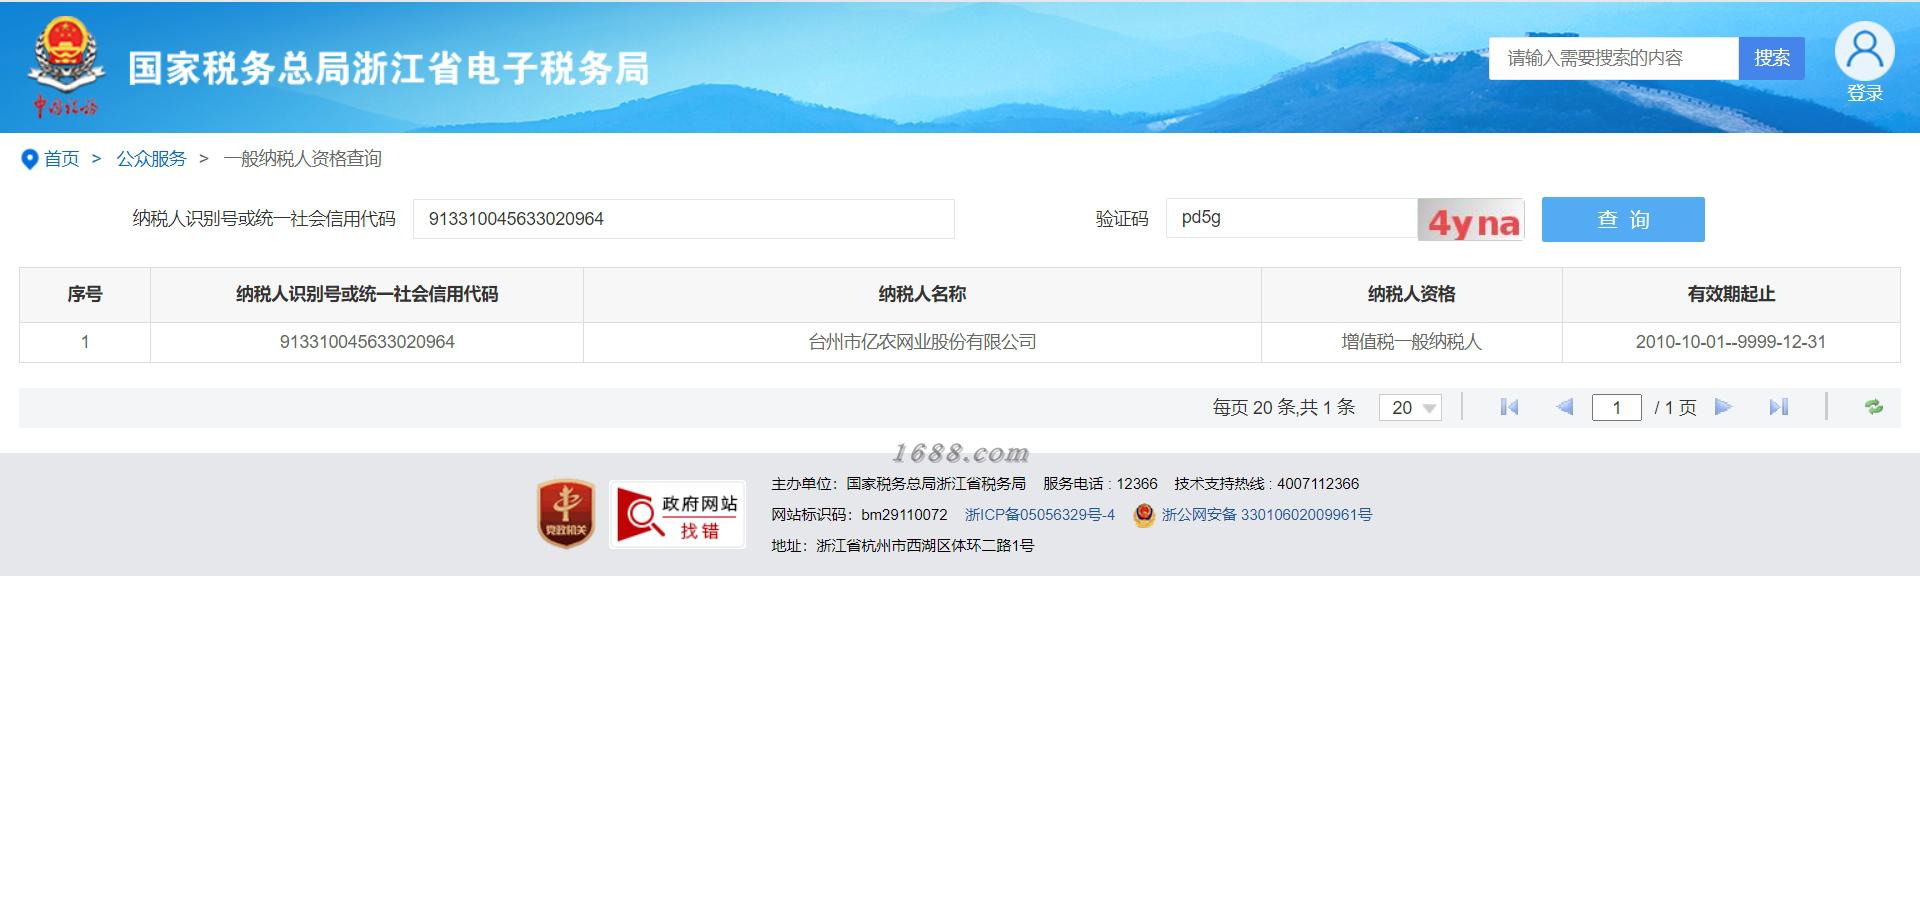1920x902 pixels.
Task: Click the 纳税人名称 column header
Action: (922, 294)
